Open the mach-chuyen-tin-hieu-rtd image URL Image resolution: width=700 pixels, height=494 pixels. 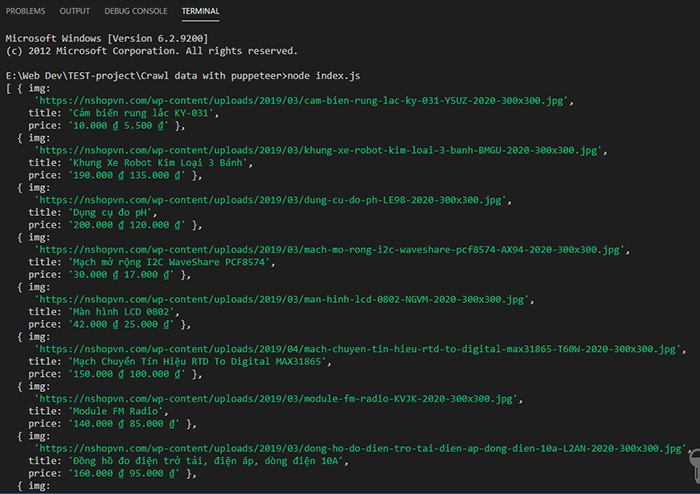[x=358, y=349]
